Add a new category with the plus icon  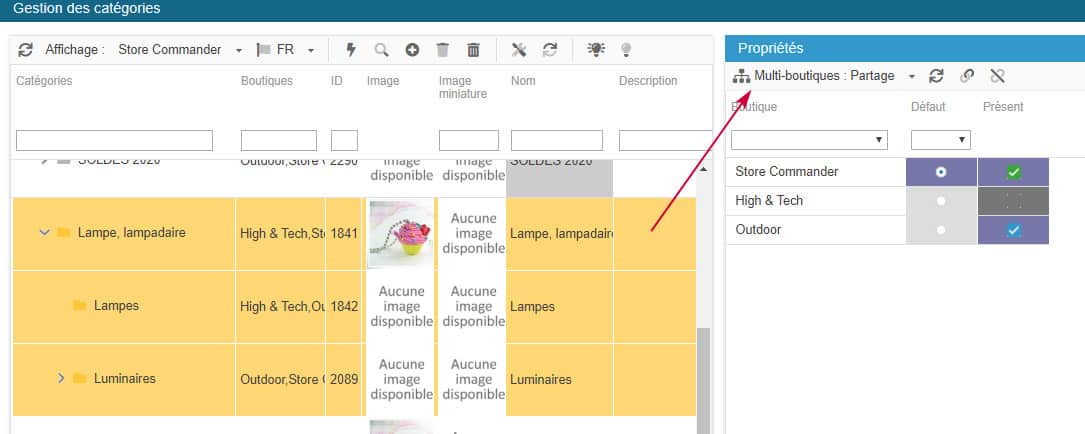412,50
